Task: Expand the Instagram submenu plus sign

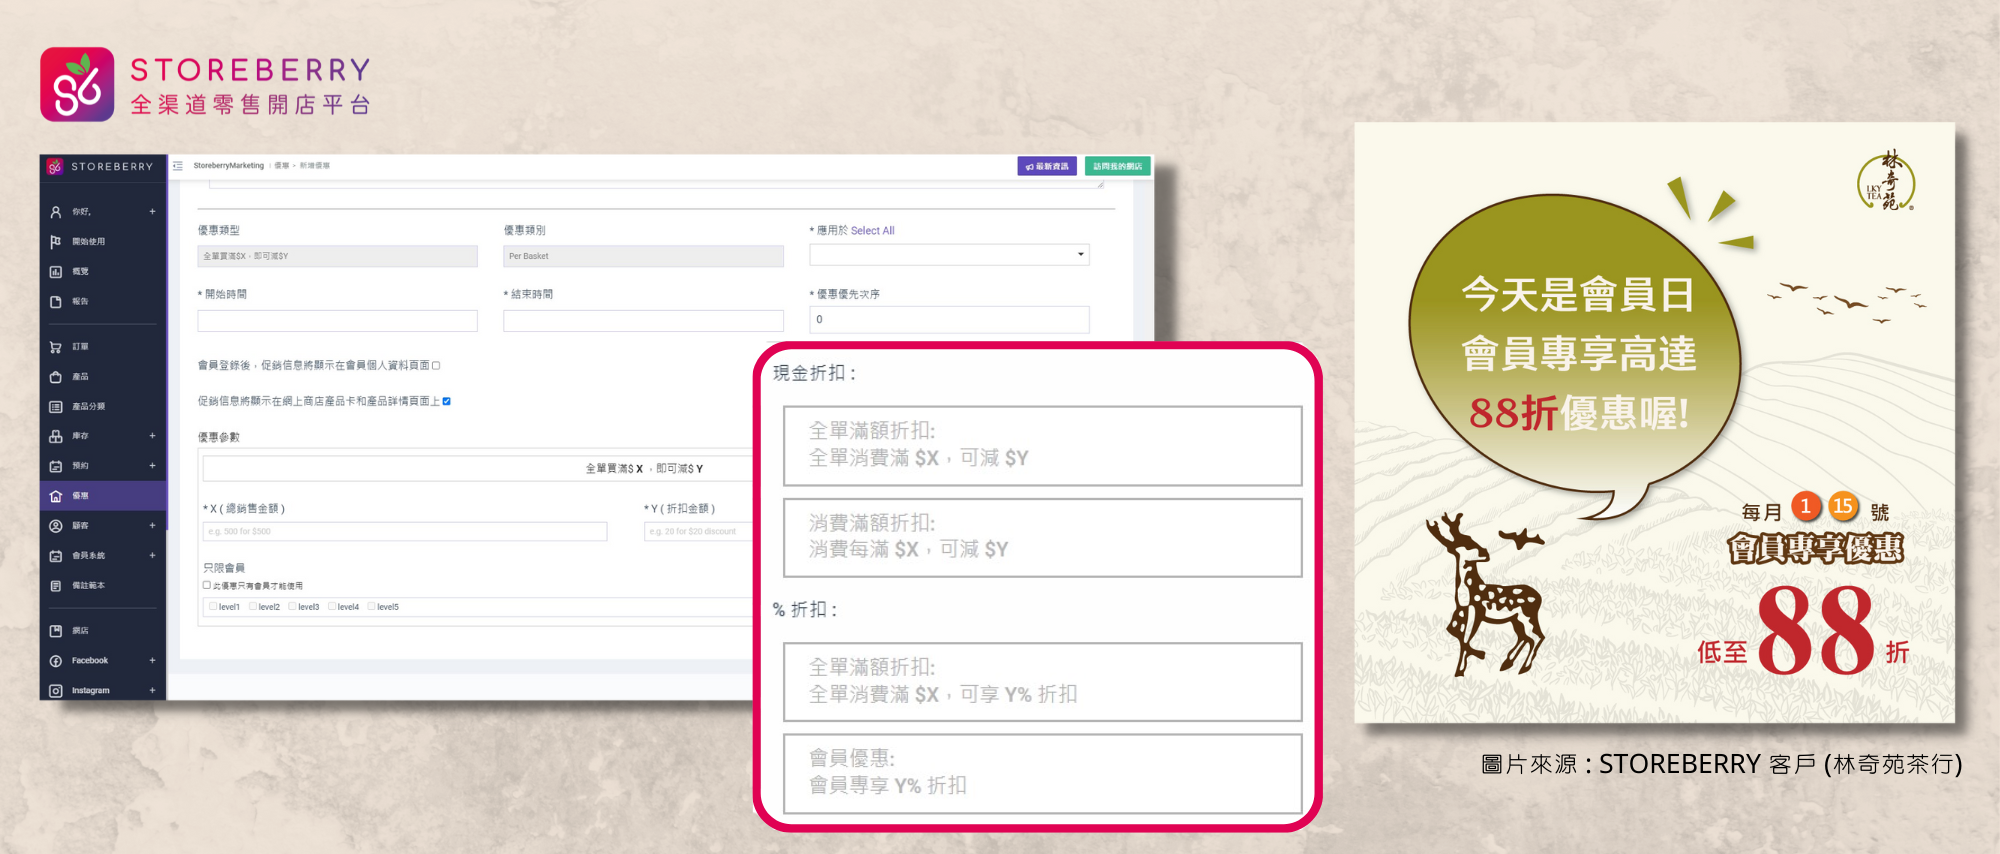Action: [153, 691]
